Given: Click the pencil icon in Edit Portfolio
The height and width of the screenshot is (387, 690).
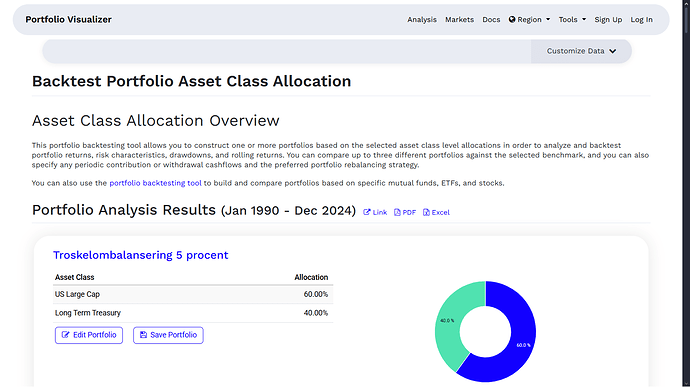Looking at the screenshot, I should (66, 335).
